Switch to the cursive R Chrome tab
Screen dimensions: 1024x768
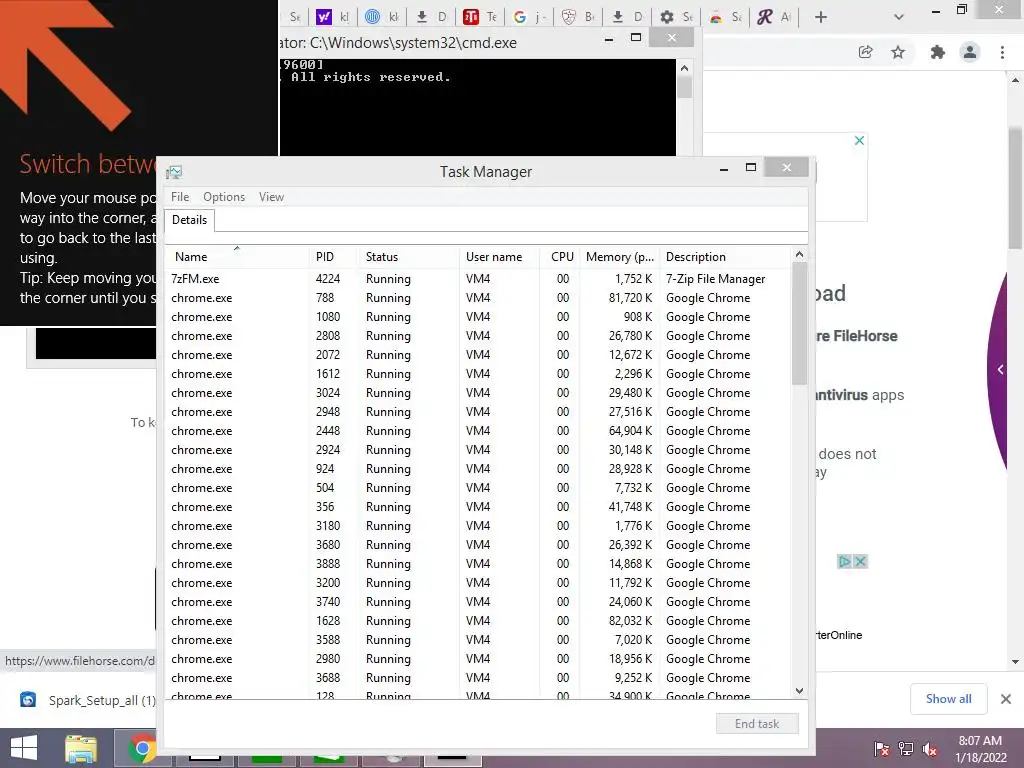pos(774,17)
